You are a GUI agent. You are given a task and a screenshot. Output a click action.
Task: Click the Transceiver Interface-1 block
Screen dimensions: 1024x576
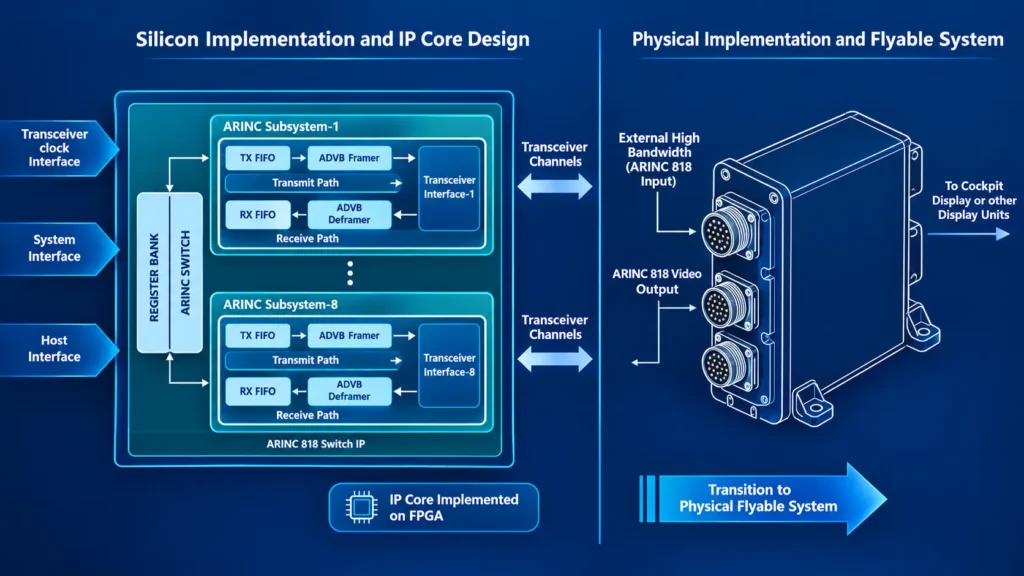coord(449,187)
